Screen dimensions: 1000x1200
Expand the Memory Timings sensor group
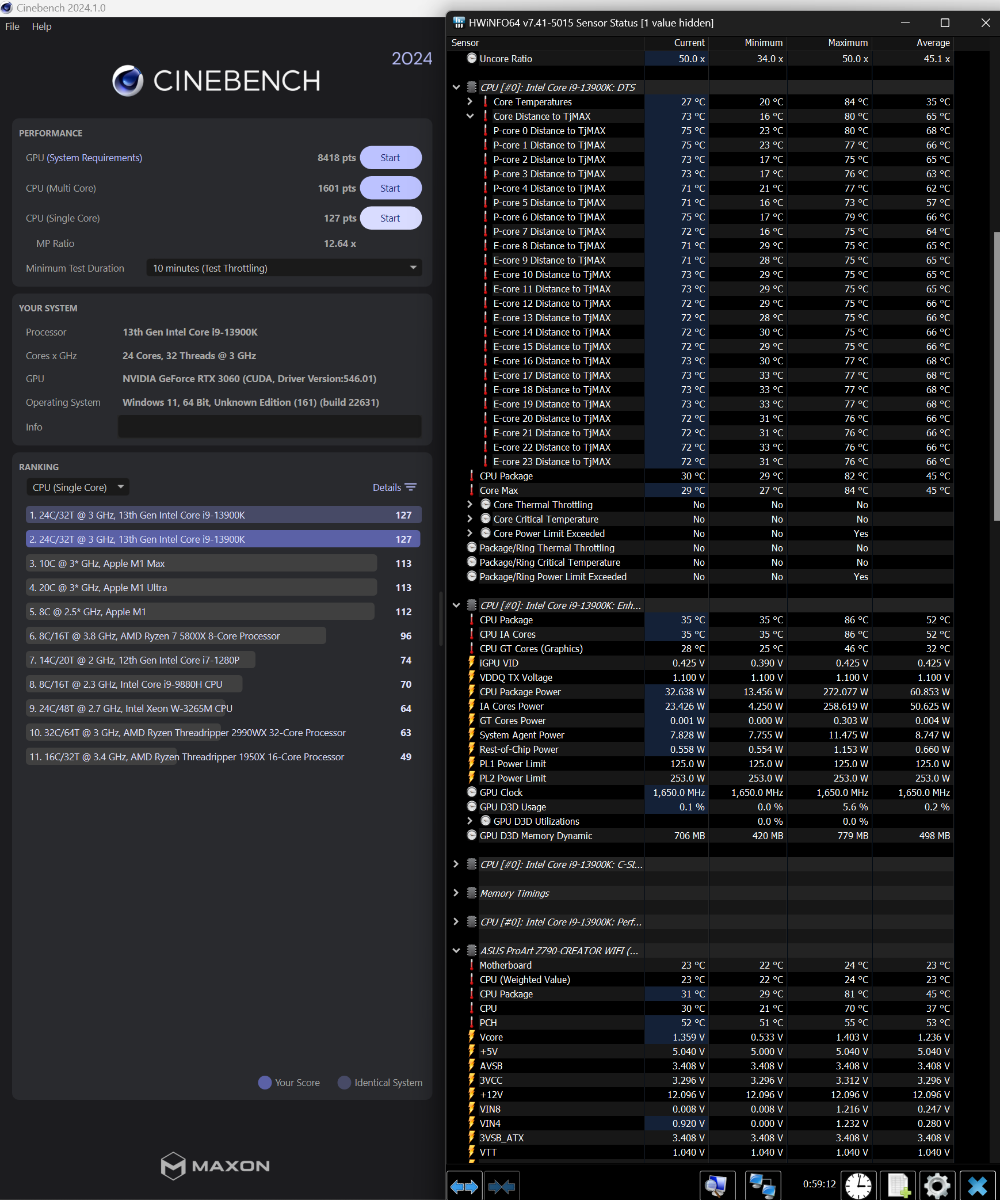coord(457,893)
